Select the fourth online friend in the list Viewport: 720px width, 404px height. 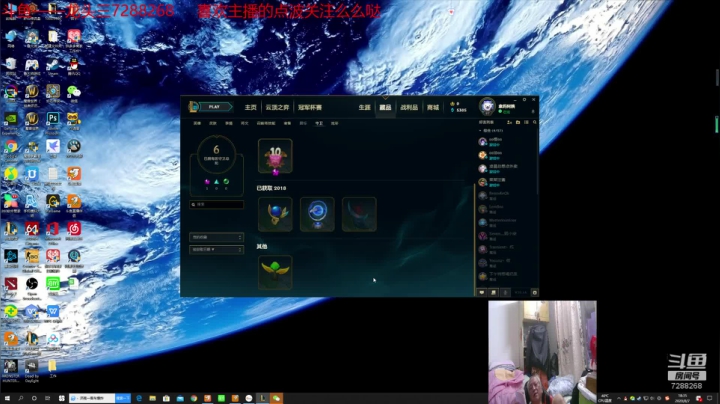(505, 182)
